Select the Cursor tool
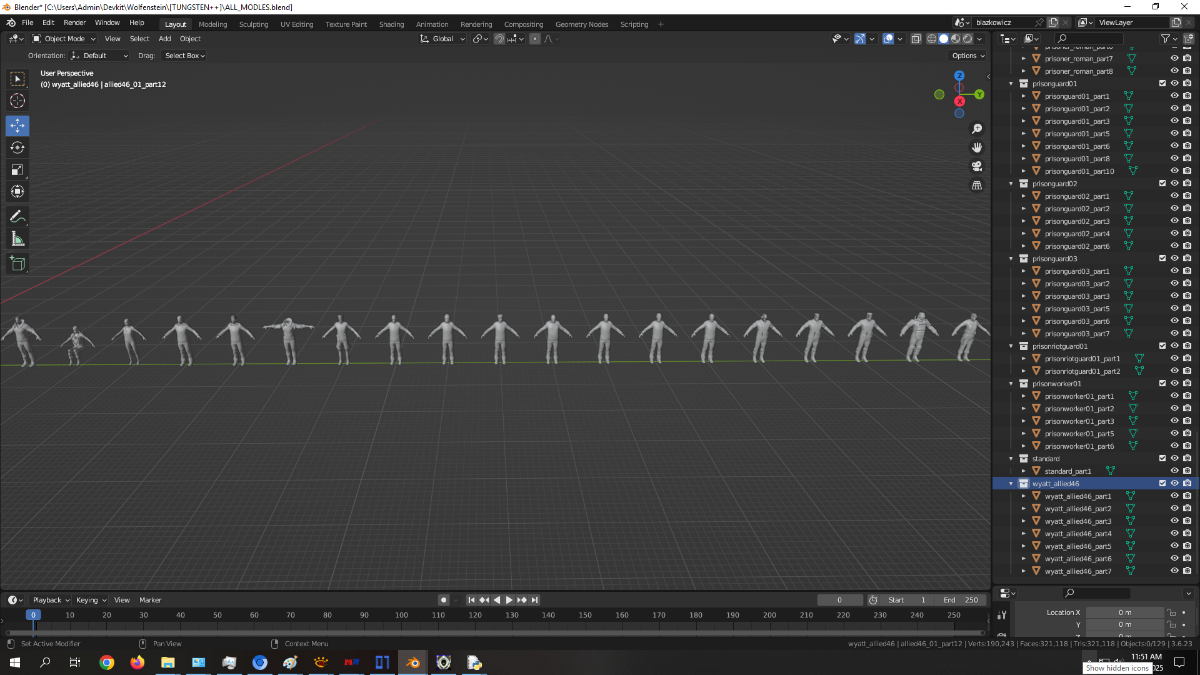1200x675 pixels. (18, 100)
